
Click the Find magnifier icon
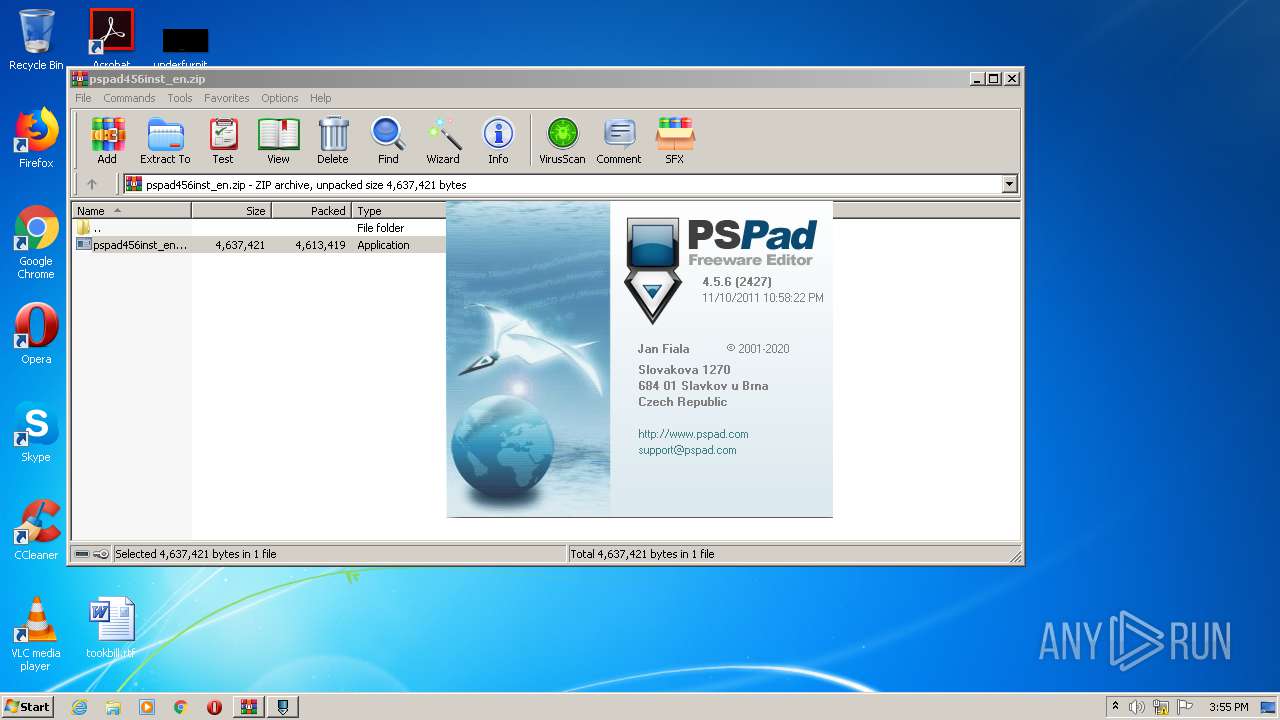tap(388, 140)
